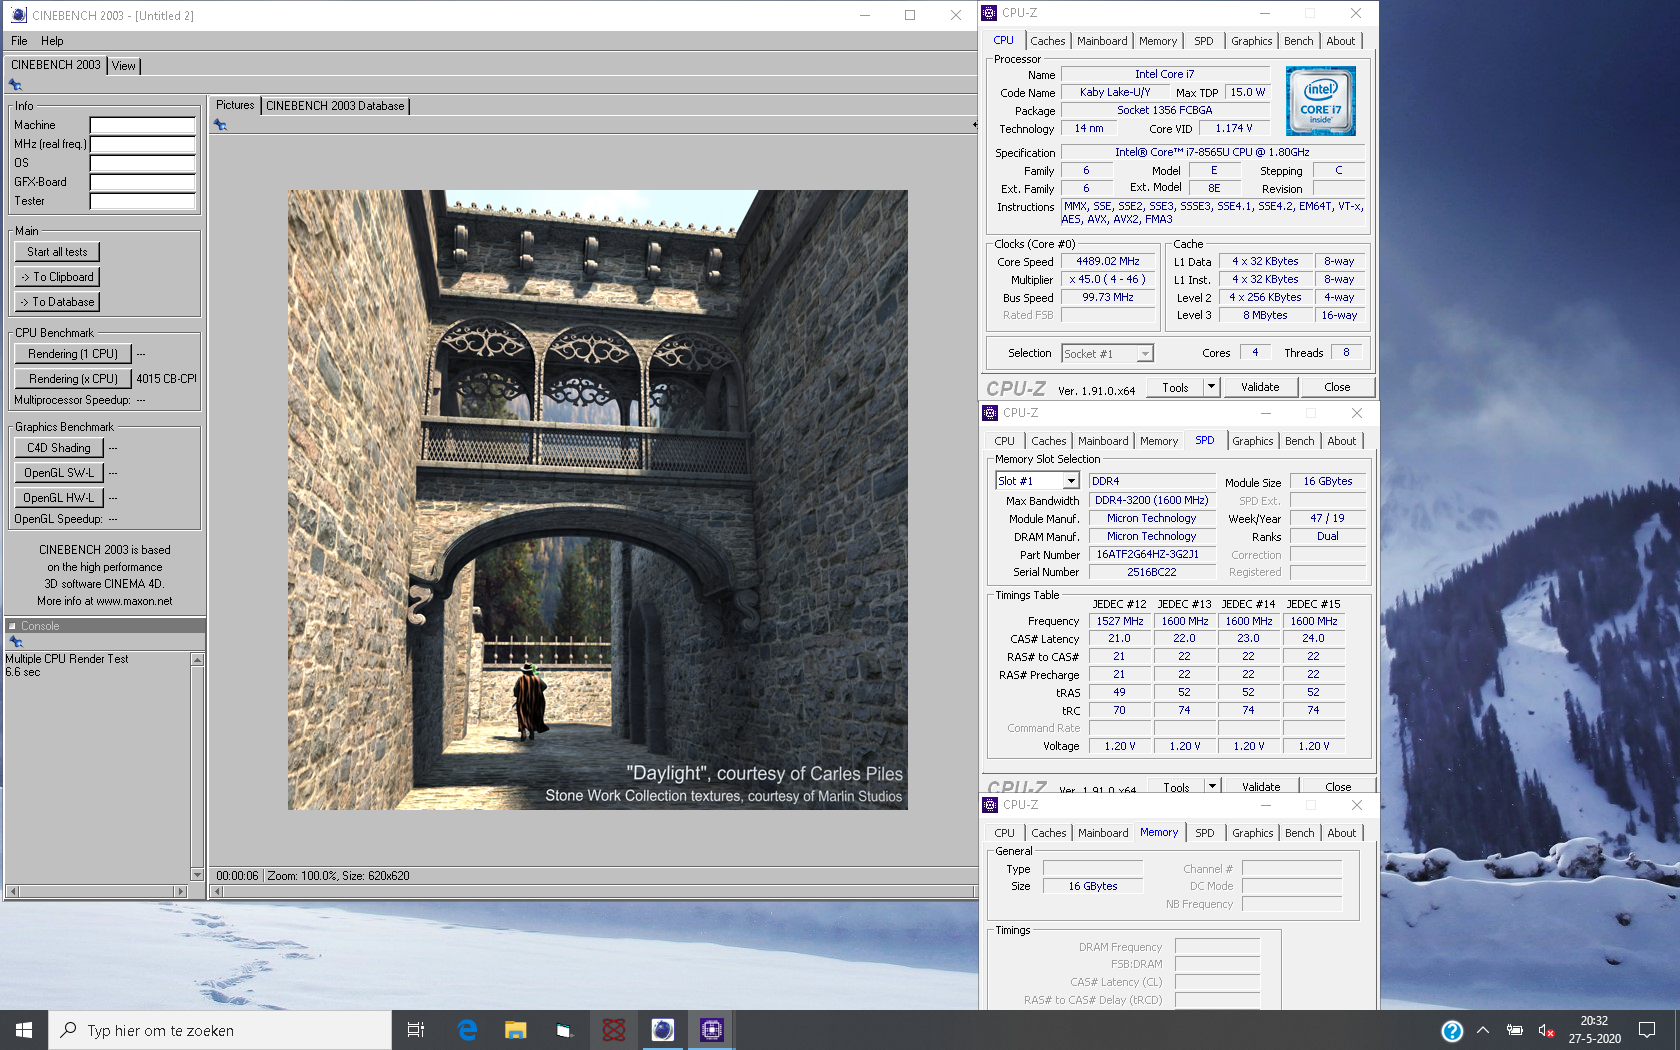Screen dimensions: 1680x1050
Task: Open the Caches tab in top CPU-Z window
Action: 1048,41
